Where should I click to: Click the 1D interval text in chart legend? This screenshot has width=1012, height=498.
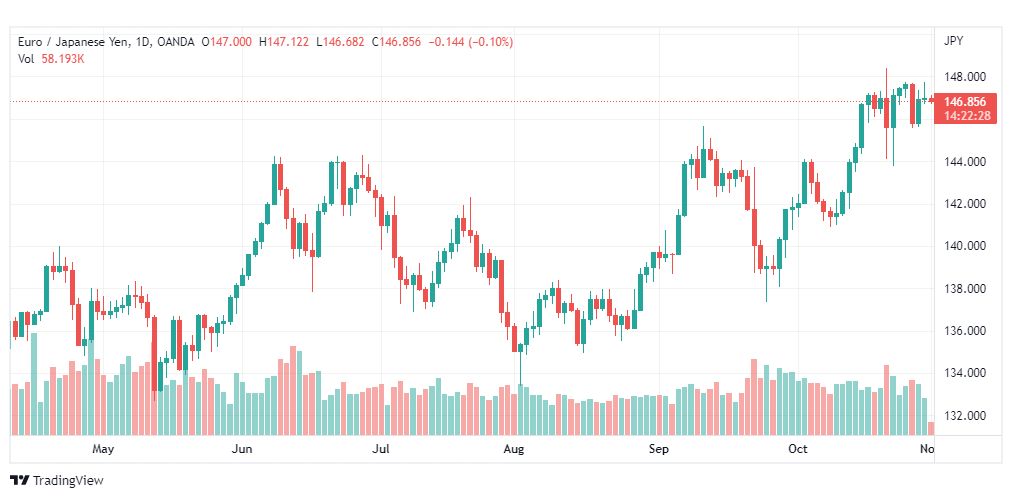pos(143,42)
